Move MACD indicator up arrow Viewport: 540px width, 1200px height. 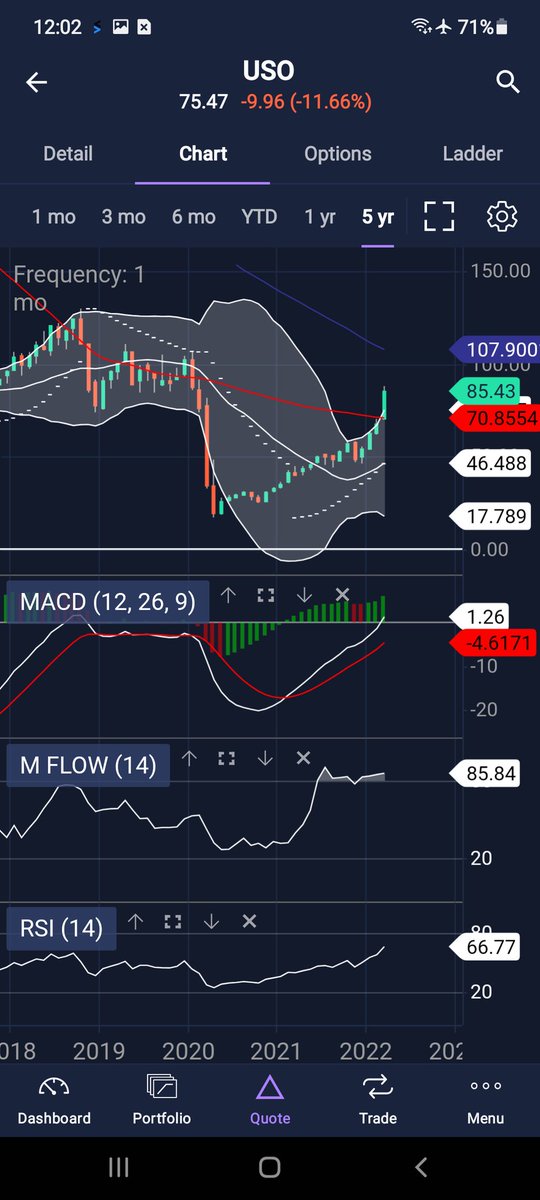(x=228, y=595)
